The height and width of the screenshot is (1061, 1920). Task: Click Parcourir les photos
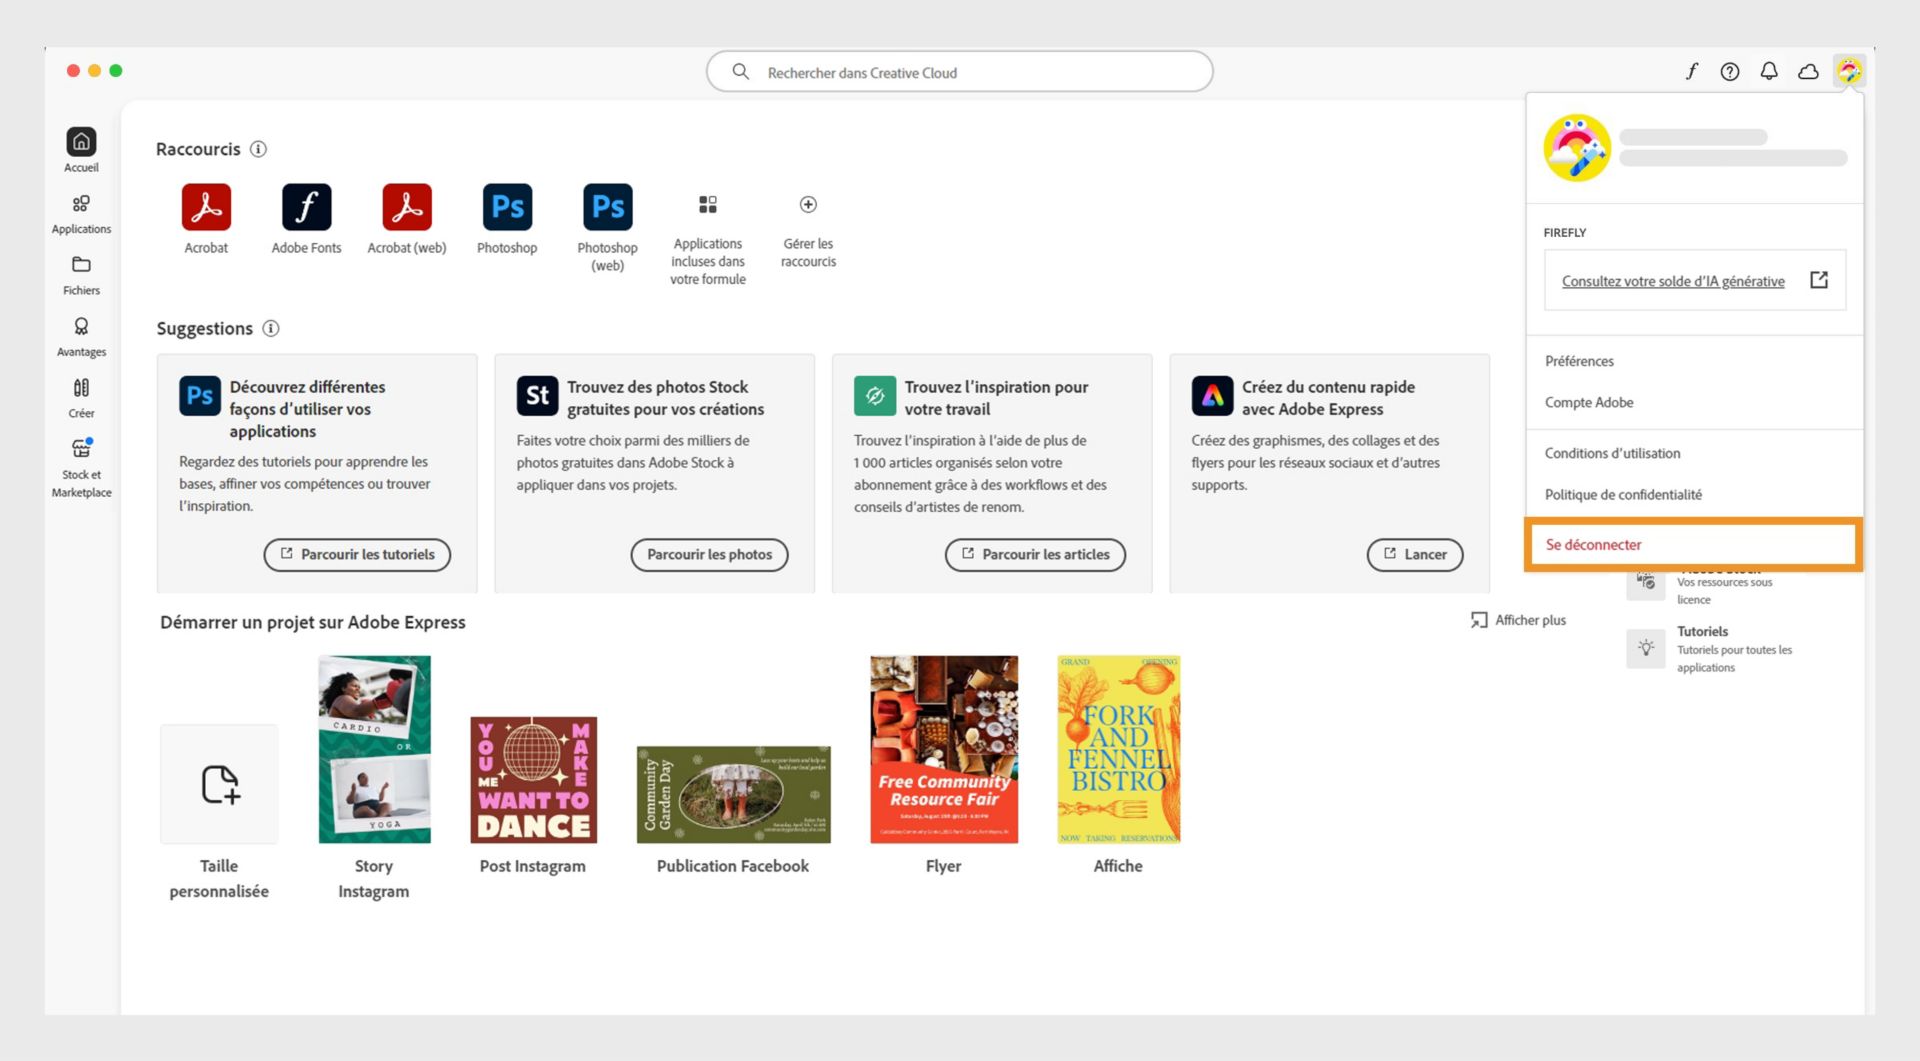click(x=709, y=554)
